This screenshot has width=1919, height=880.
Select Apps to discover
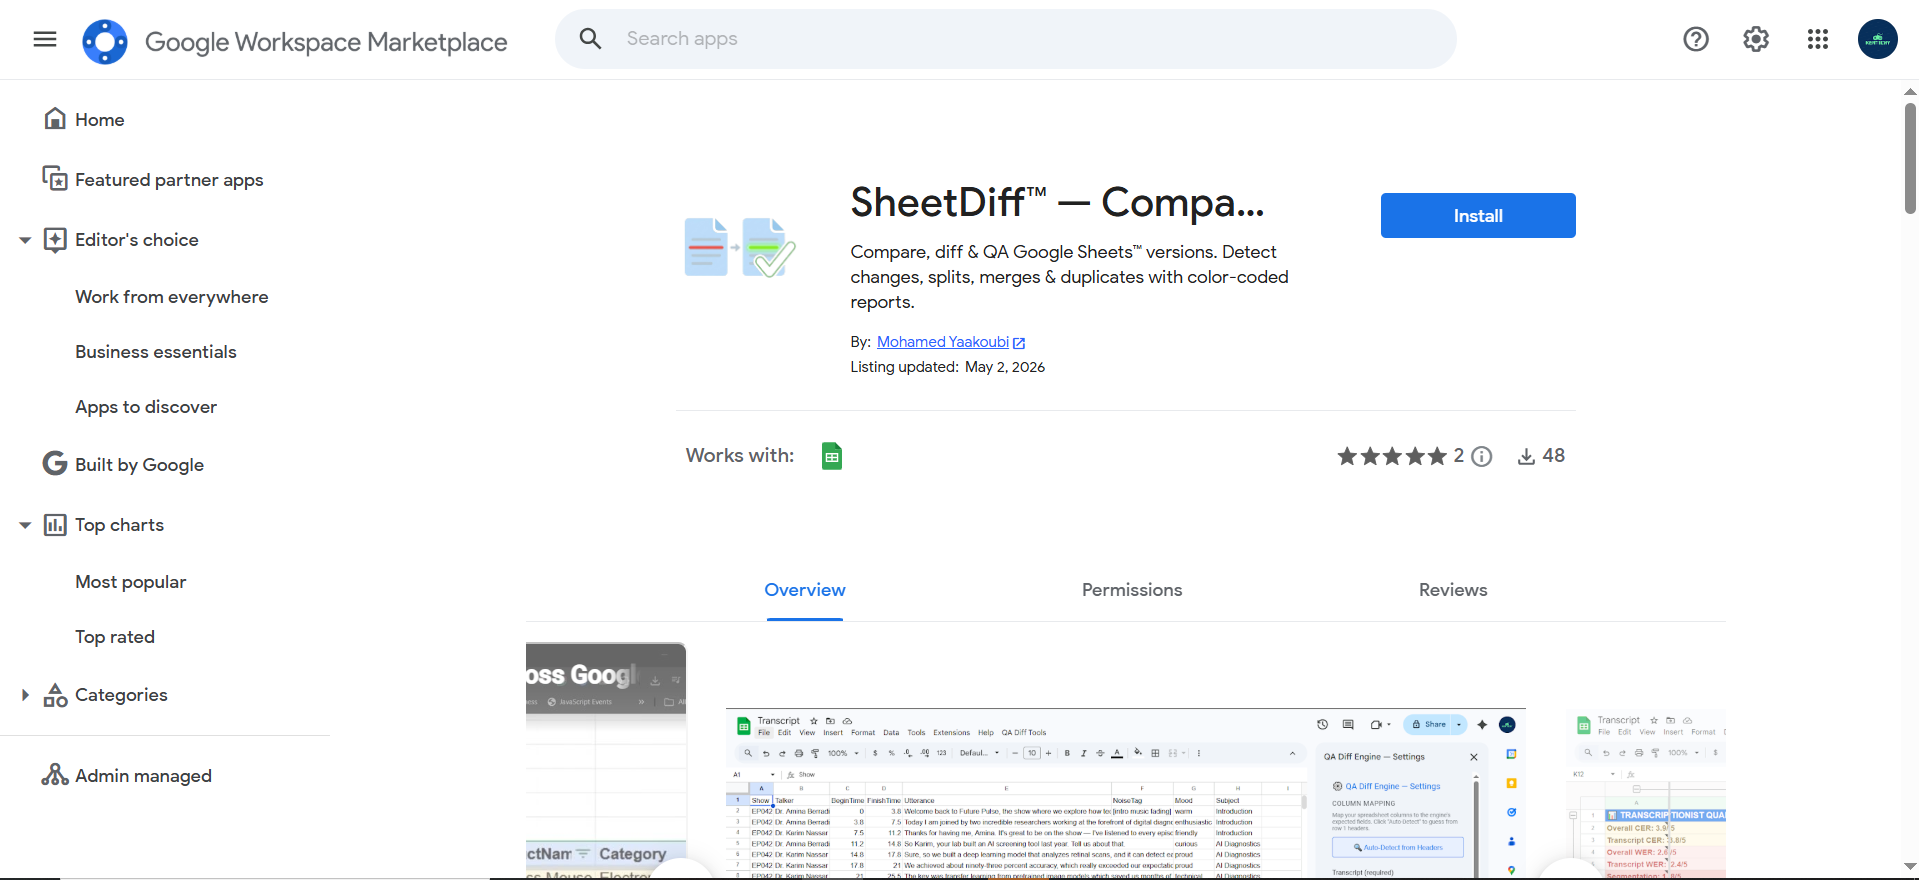tap(146, 407)
